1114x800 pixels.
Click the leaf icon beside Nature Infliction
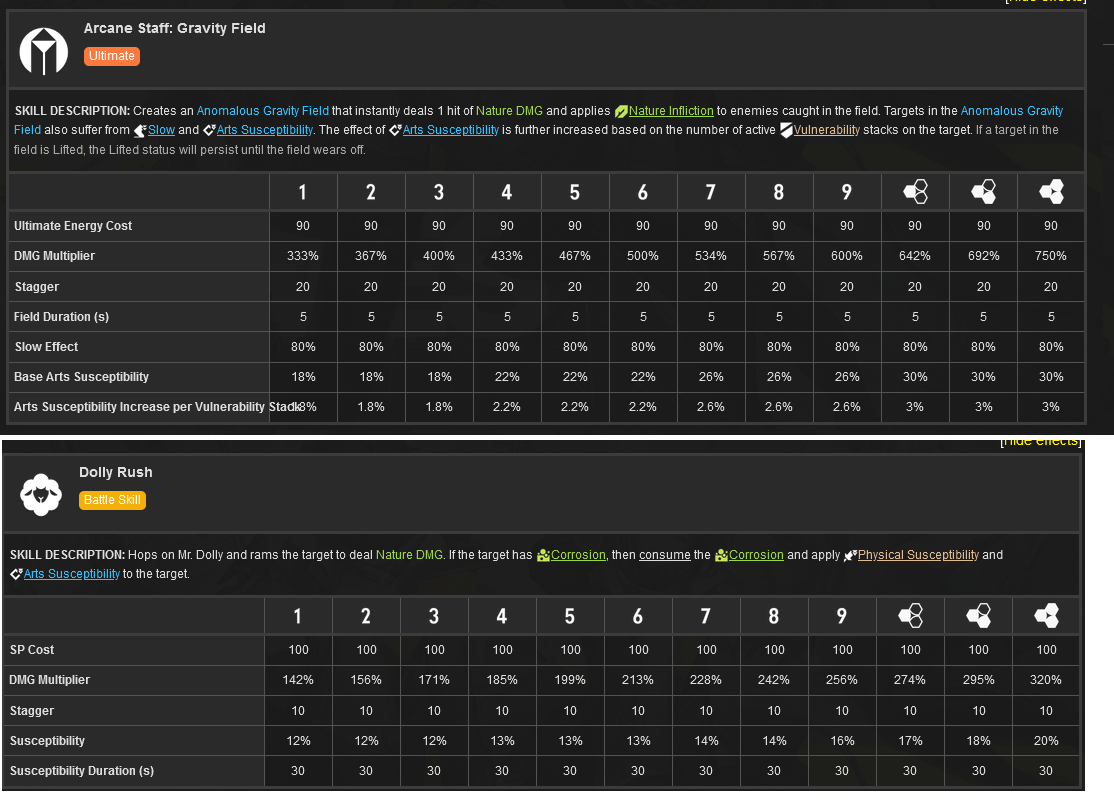click(x=621, y=112)
